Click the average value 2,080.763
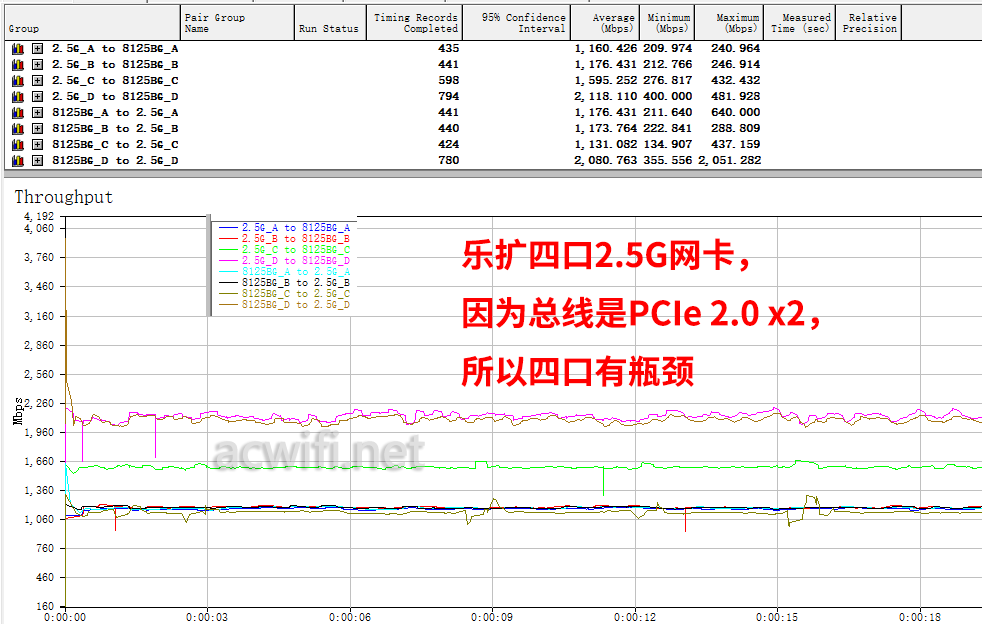Viewport: 982px width, 624px height. pyautogui.click(x=606, y=160)
